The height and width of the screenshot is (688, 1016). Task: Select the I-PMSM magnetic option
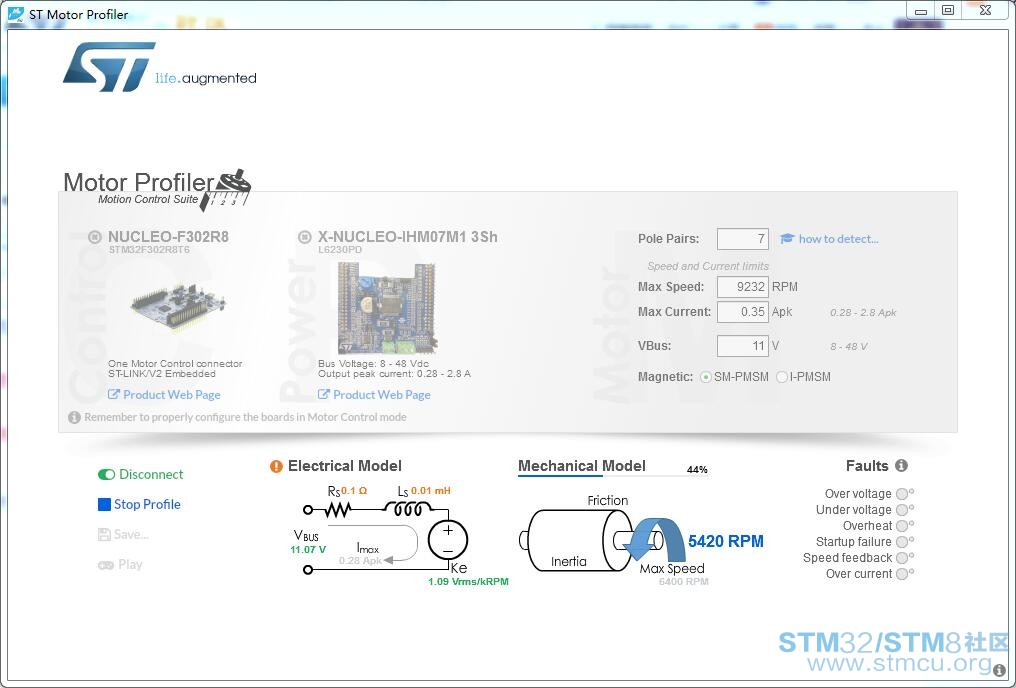coord(782,377)
